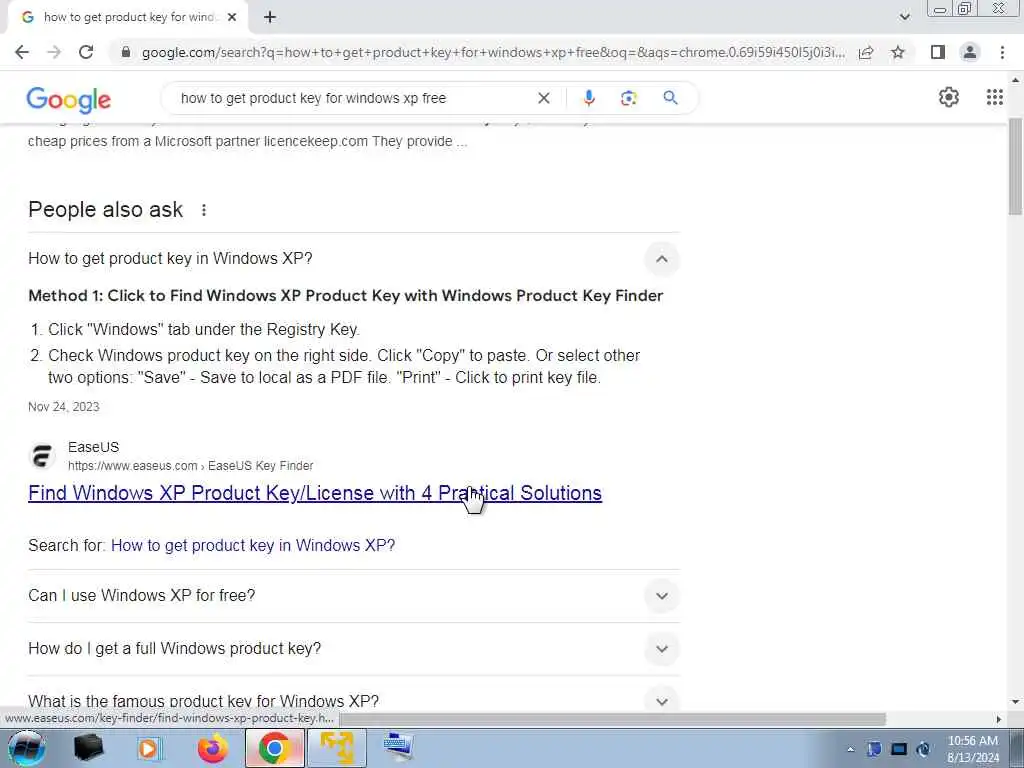Open Chrome side panel
Screen dimensions: 1024x768
click(938, 52)
